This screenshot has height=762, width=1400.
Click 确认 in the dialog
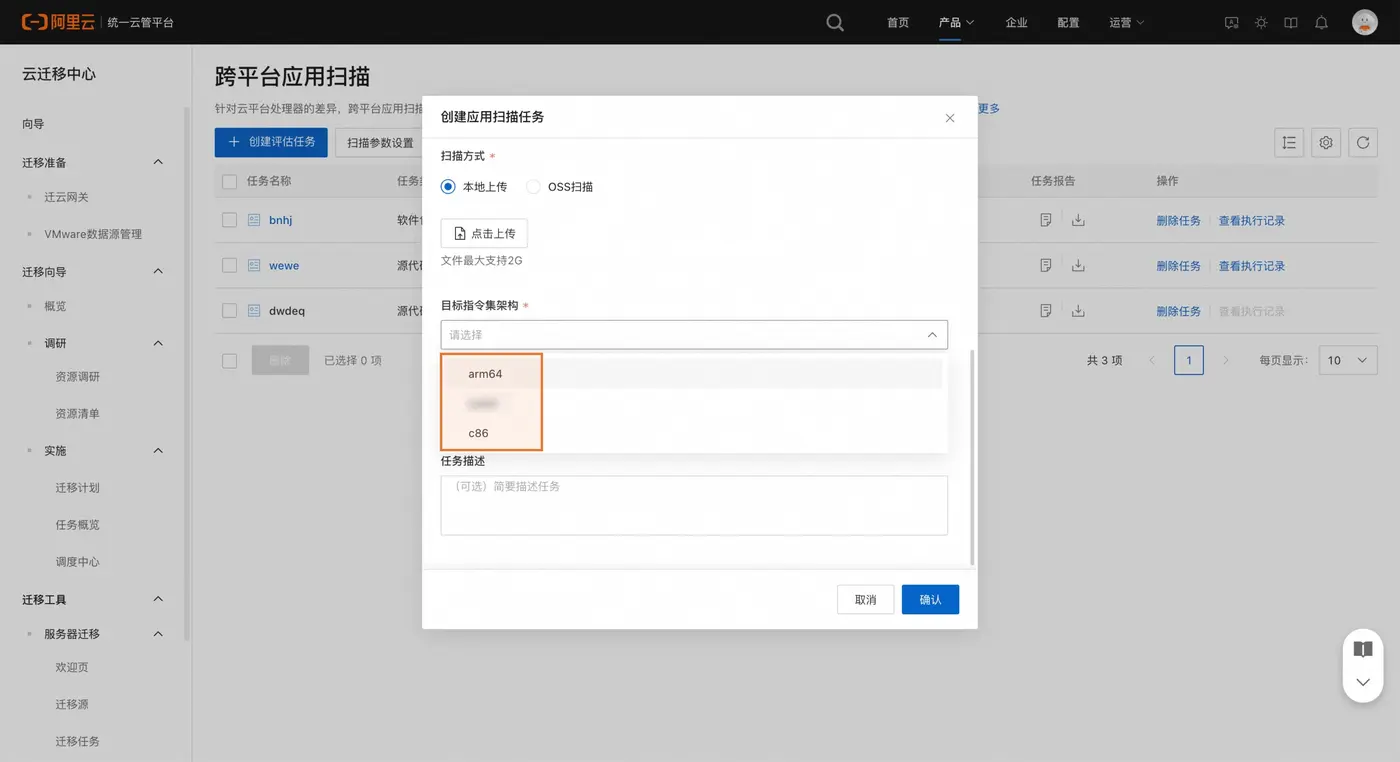coord(930,599)
